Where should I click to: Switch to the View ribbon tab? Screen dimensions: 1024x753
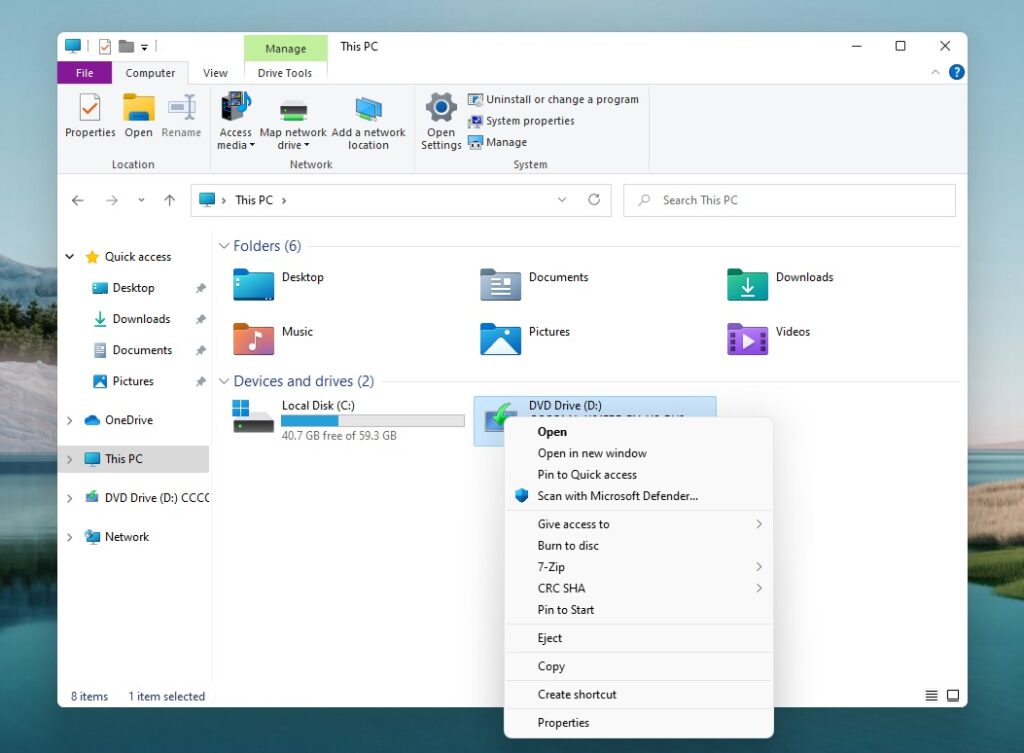pos(215,72)
